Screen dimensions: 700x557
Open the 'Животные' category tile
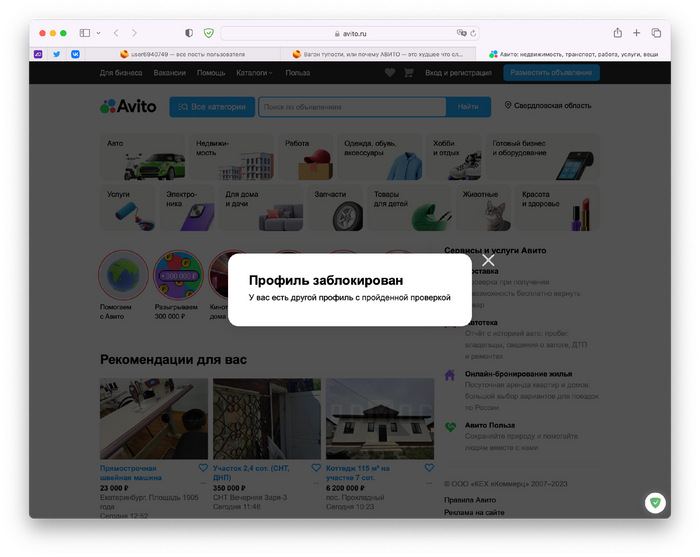pos(483,208)
